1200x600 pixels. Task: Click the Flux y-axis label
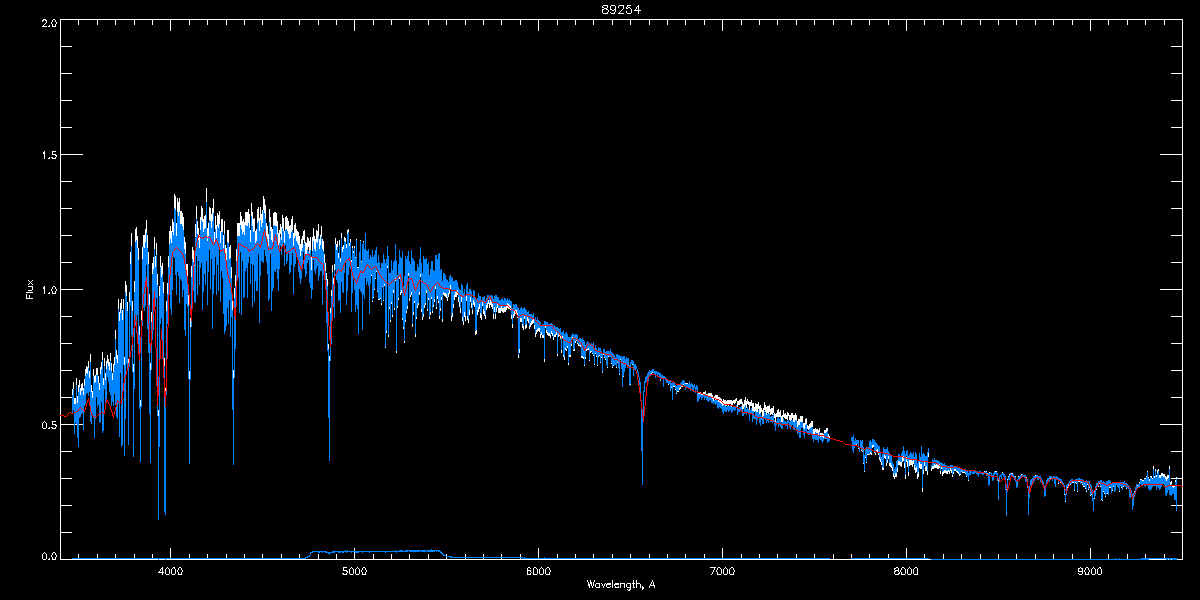coord(30,290)
